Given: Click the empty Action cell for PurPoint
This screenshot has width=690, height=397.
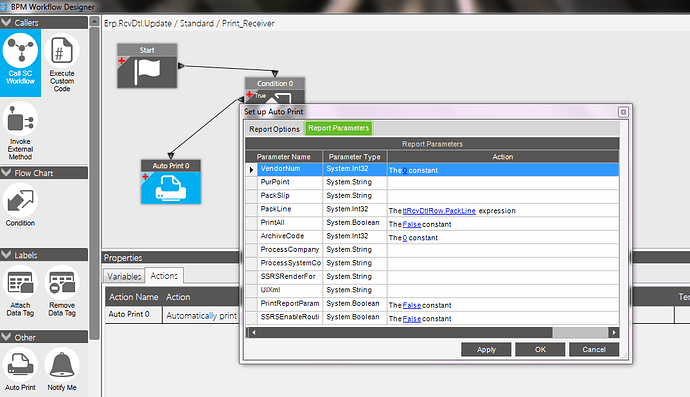Looking at the screenshot, I should coord(503,183).
